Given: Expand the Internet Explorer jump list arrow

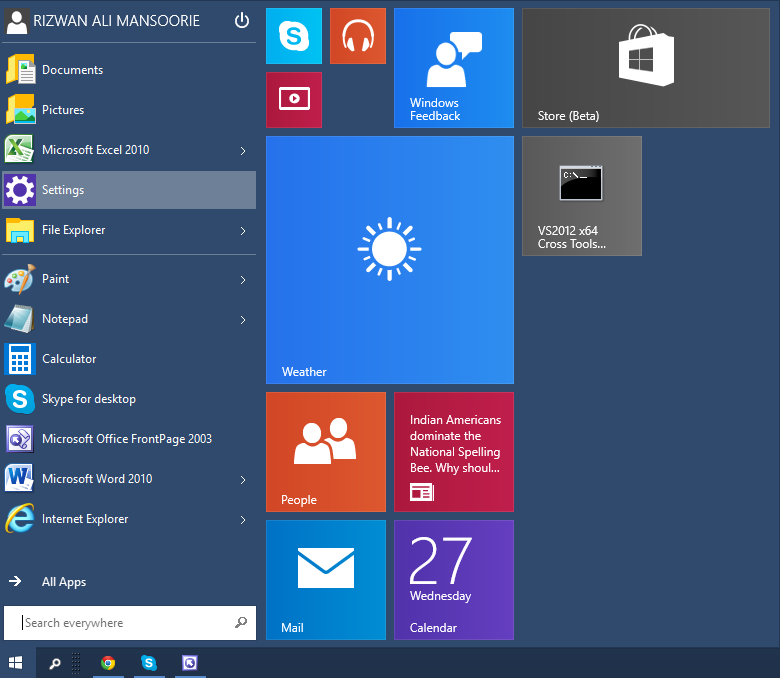Looking at the screenshot, I should [243, 520].
